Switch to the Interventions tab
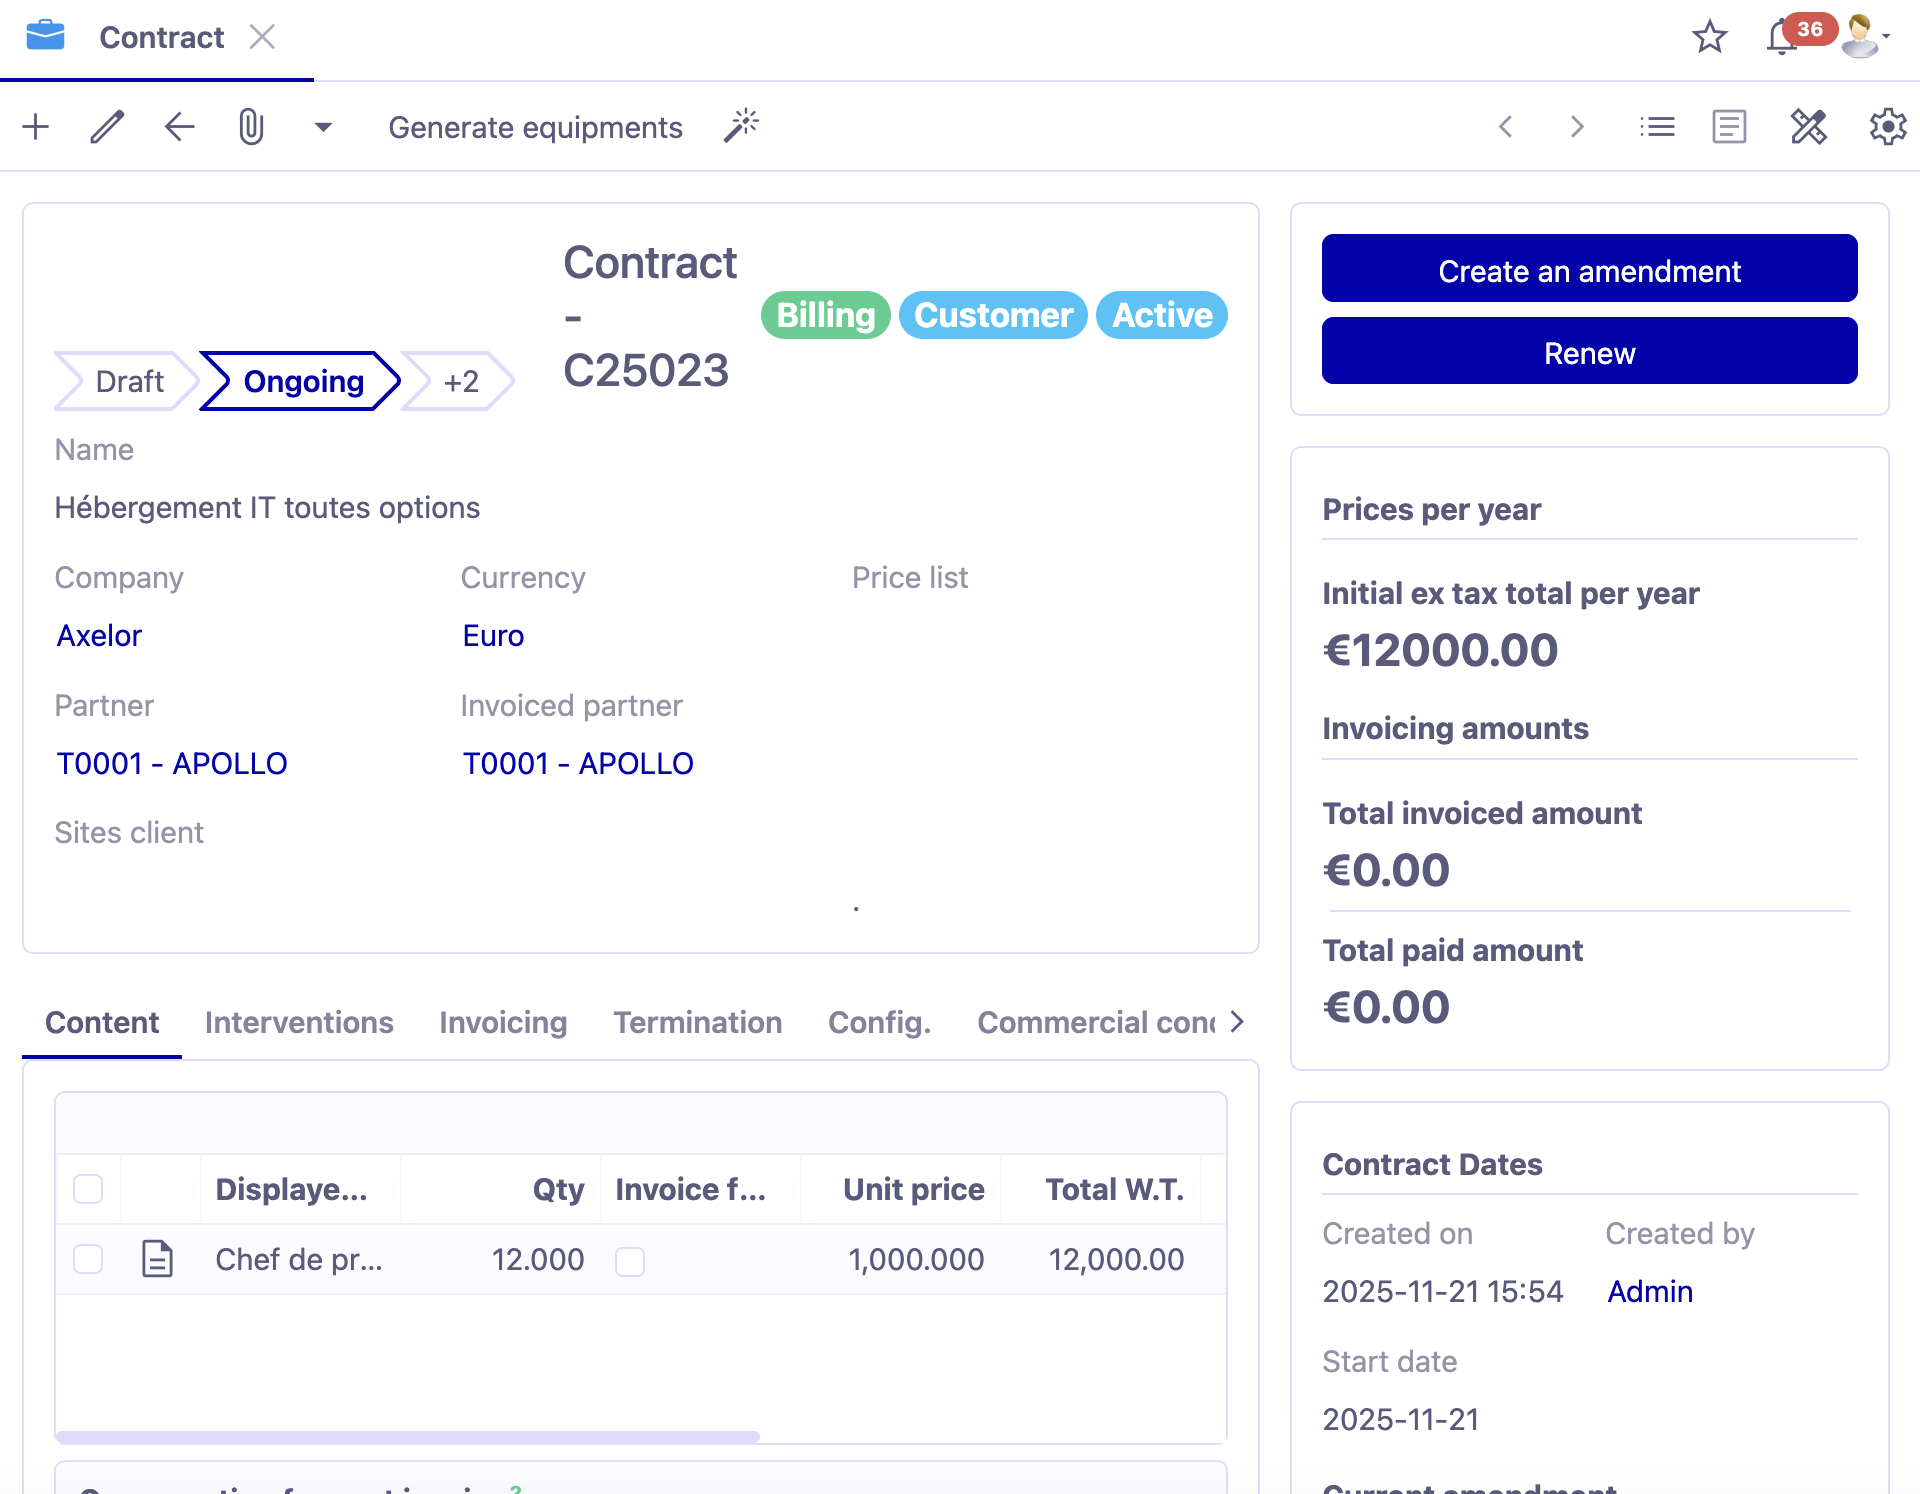Screen dimensions: 1920x1494 (x=299, y=1023)
